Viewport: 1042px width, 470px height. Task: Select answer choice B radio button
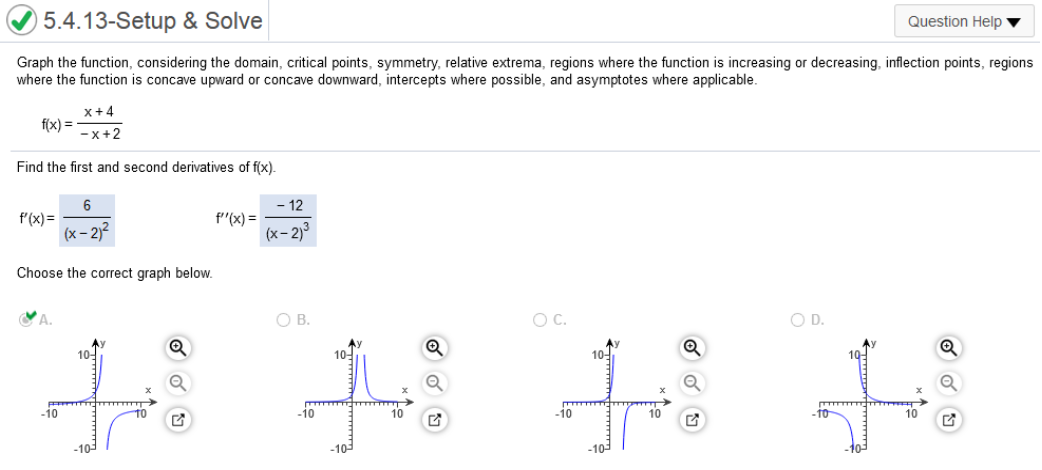coord(284,320)
